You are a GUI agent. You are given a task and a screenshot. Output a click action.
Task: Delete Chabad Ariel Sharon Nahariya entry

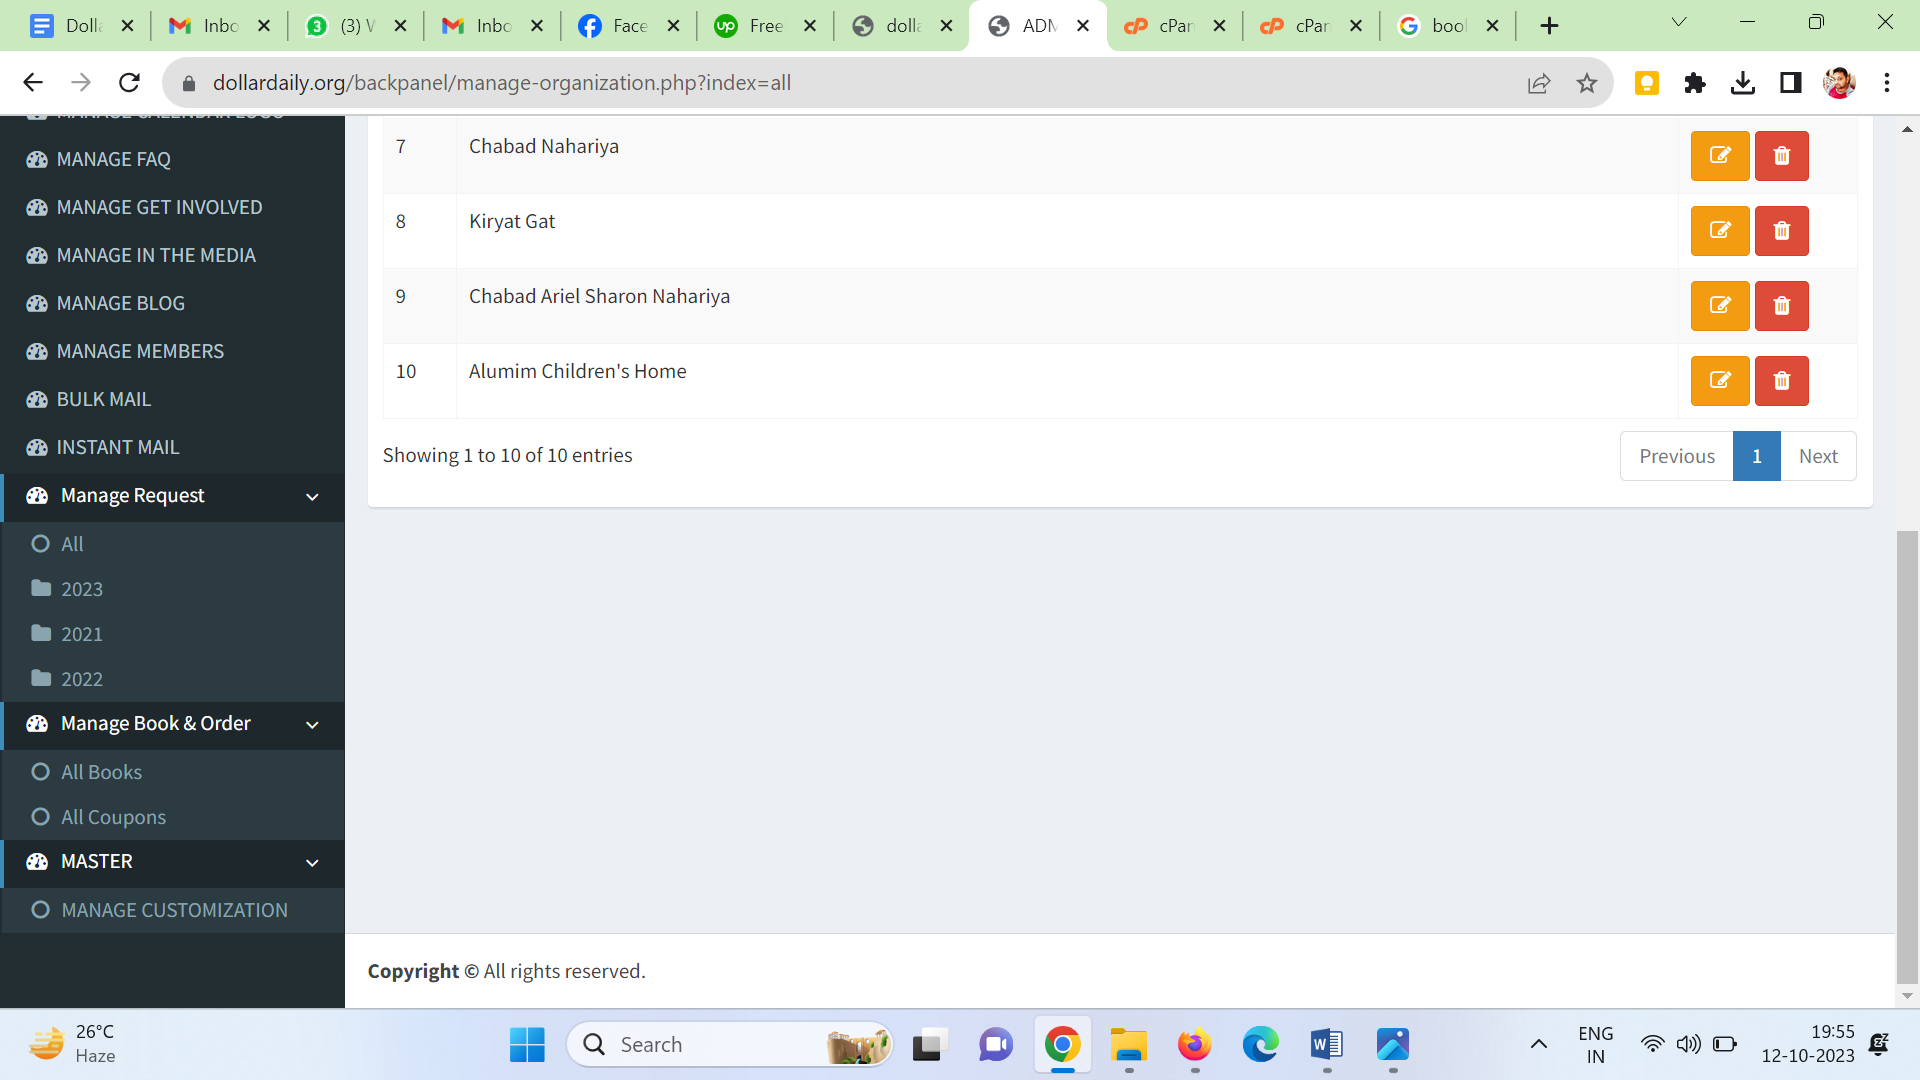click(1781, 306)
